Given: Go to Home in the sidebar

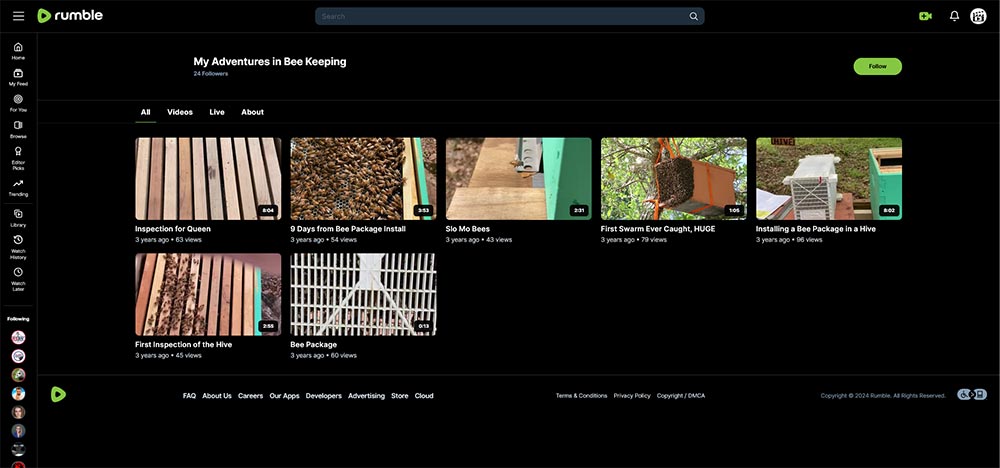Looking at the screenshot, I should (18, 51).
